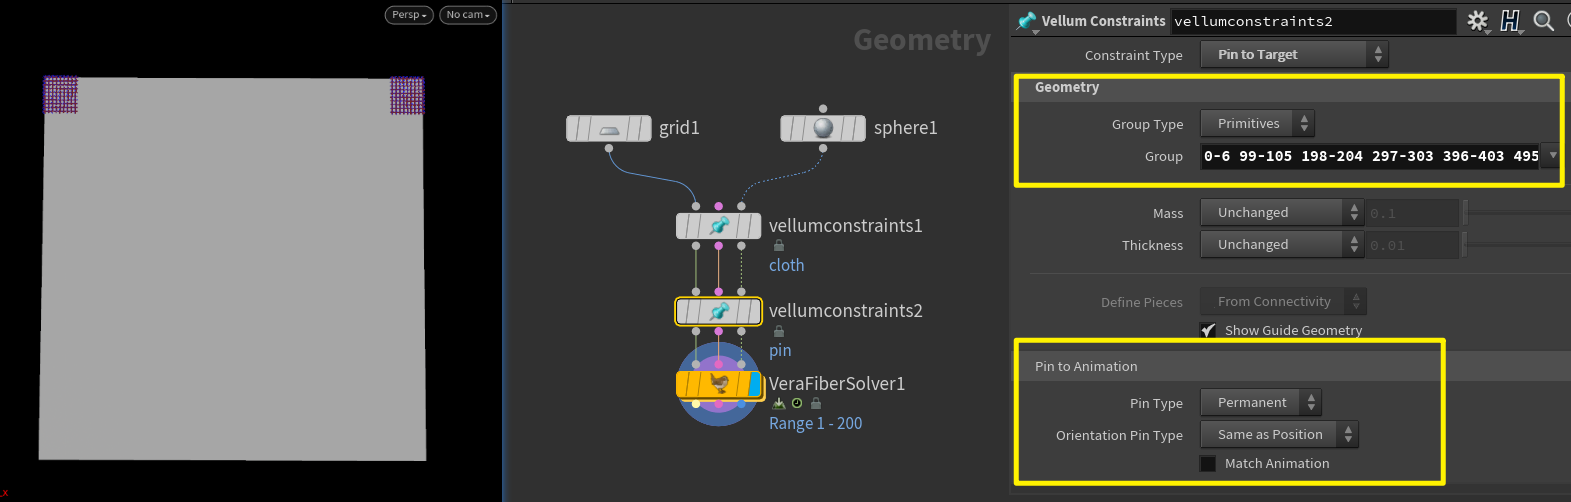Open Thickness Unchanged dropdown
Image resolution: width=1571 pixels, height=502 pixels.
point(1281,244)
